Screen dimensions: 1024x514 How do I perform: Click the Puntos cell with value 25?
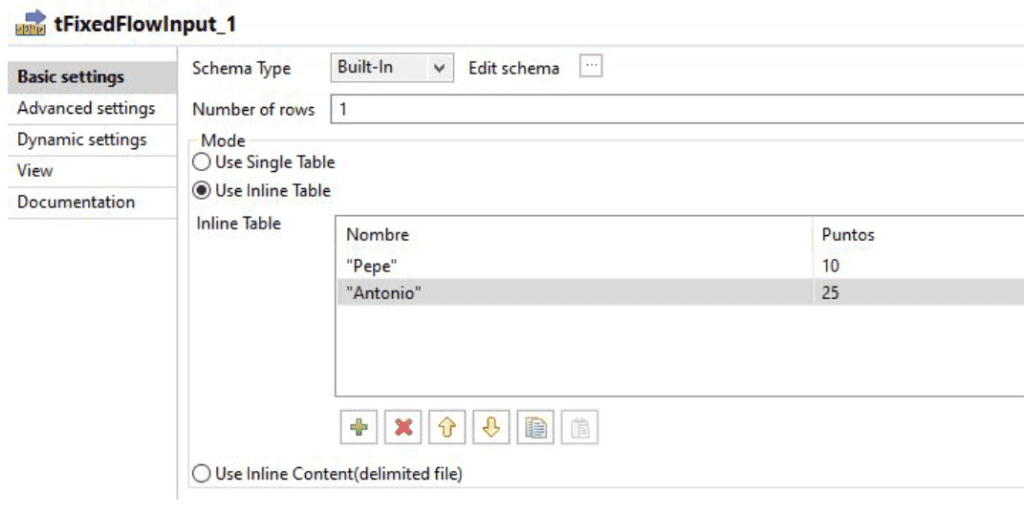tap(919, 292)
